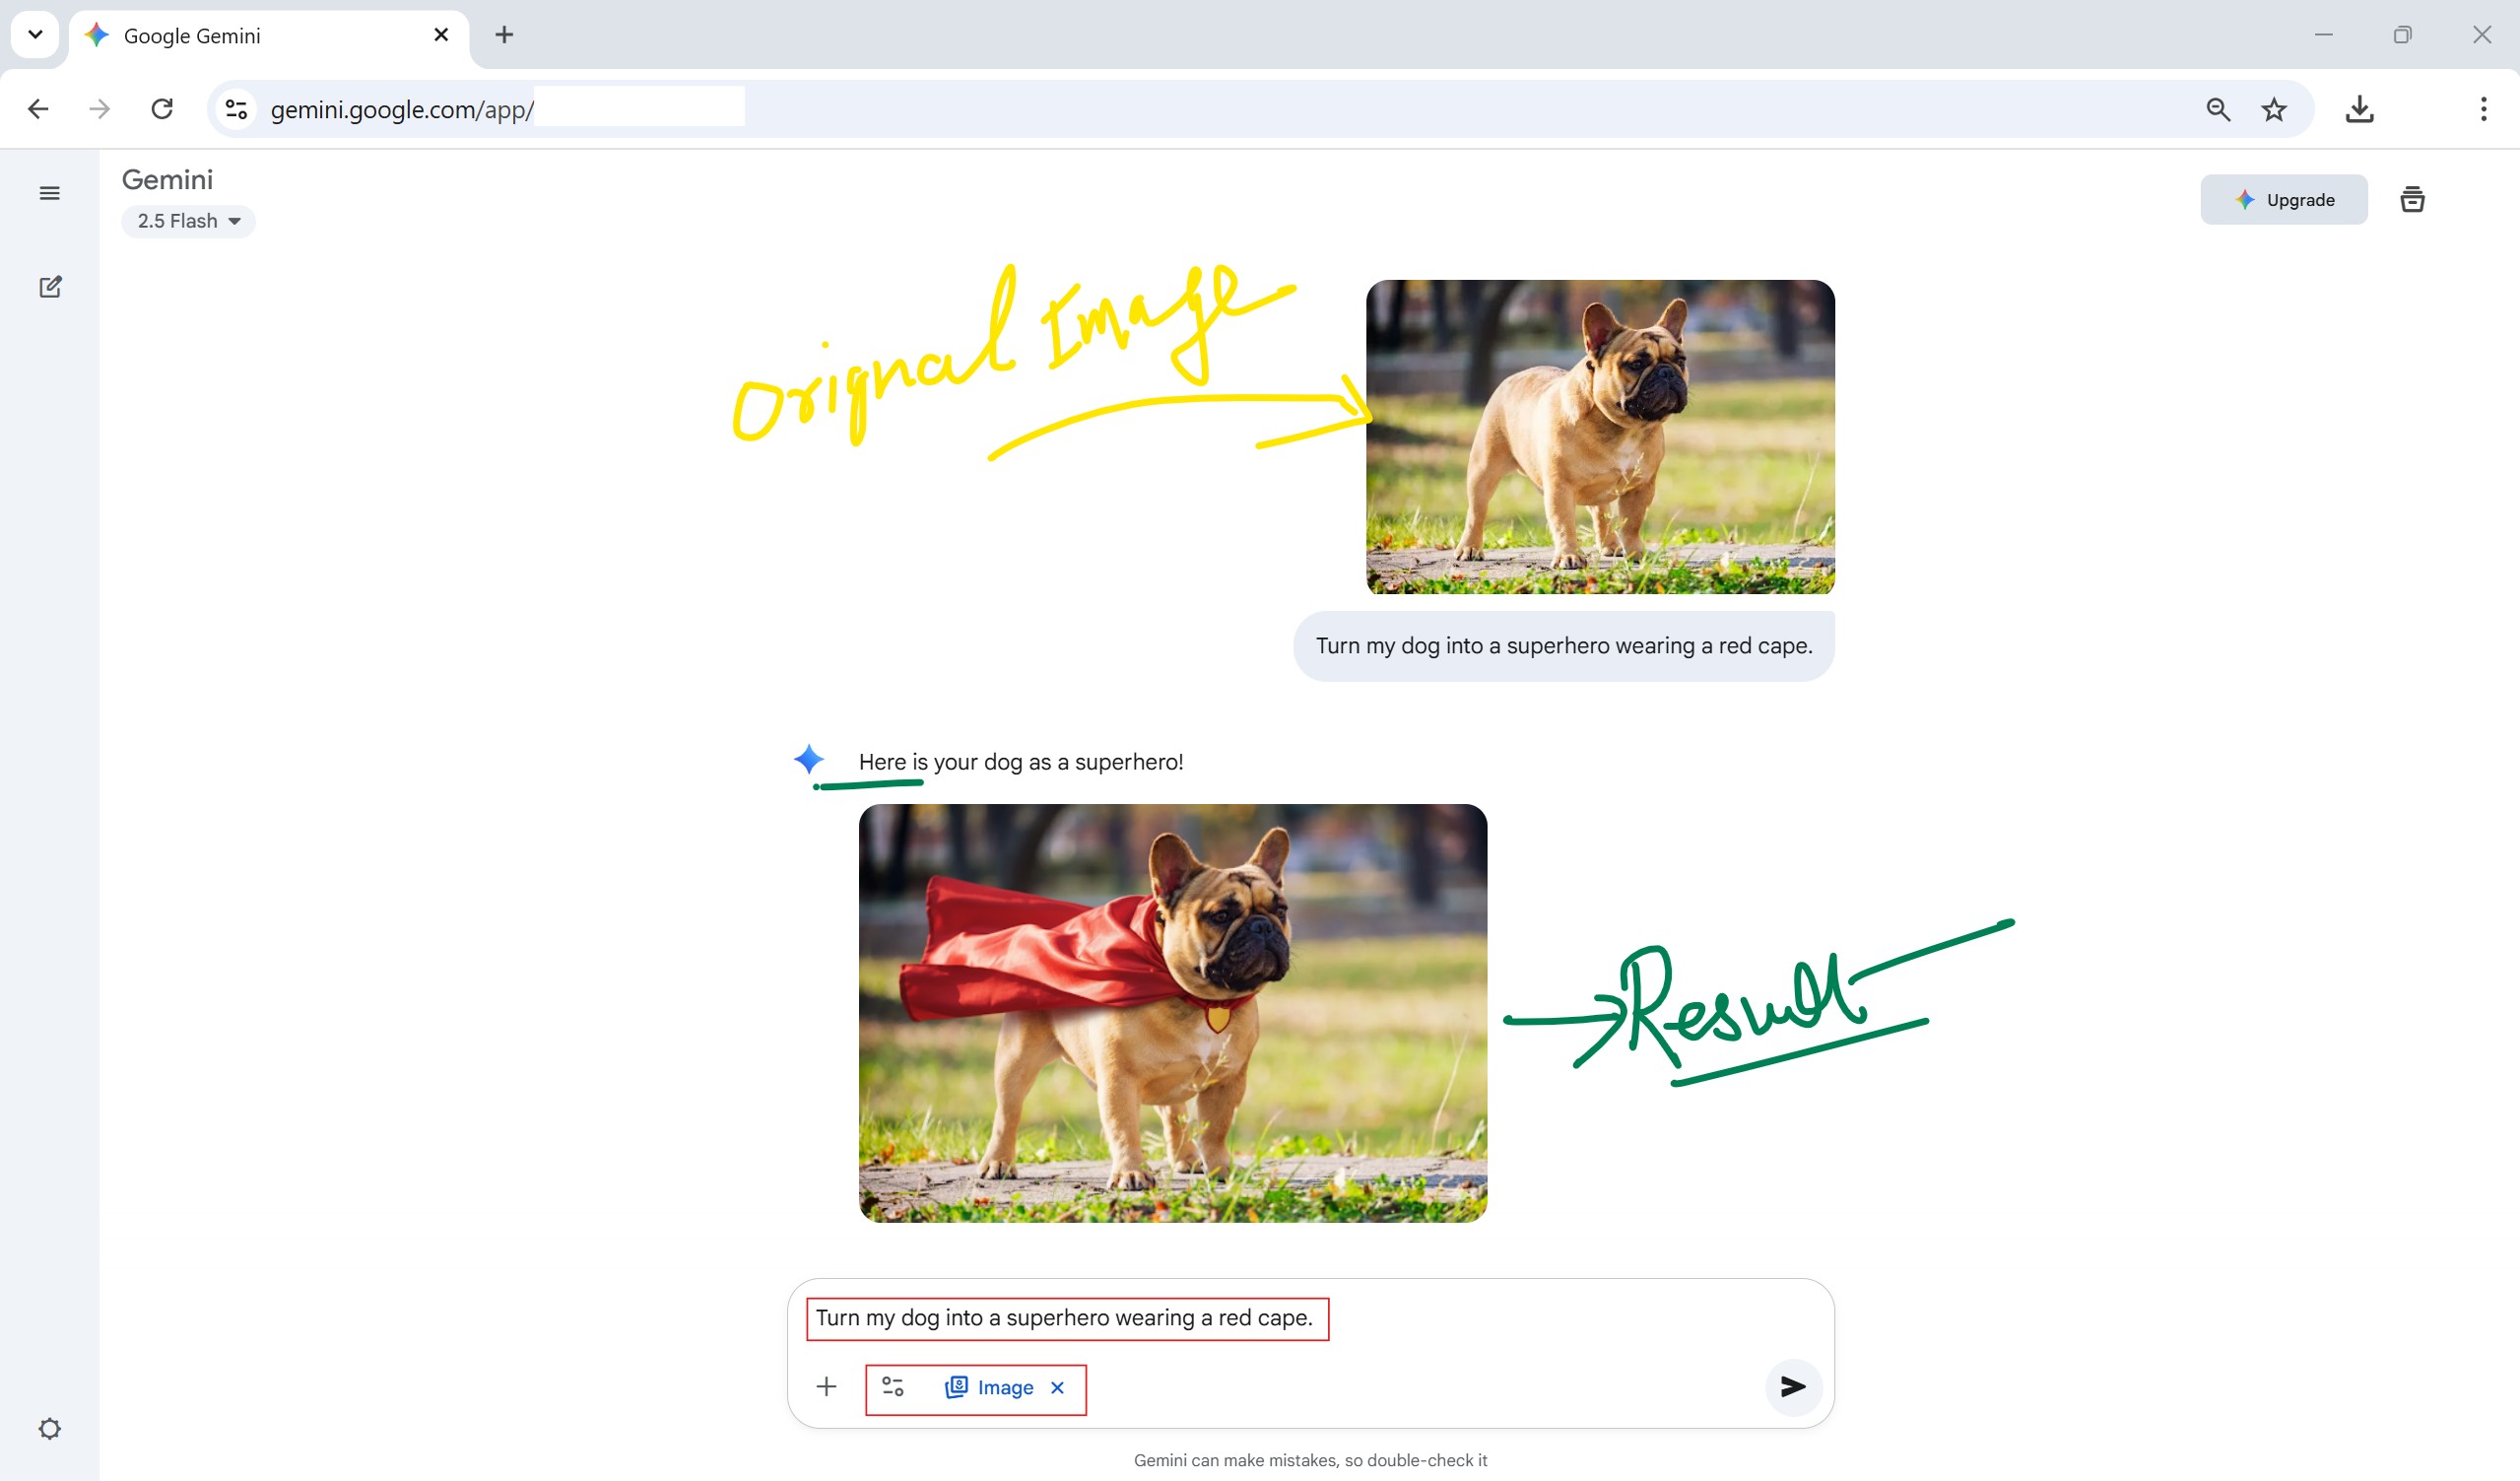Open the hamburger main menu
2520x1481 pixels.
click(x=49, y=193)
